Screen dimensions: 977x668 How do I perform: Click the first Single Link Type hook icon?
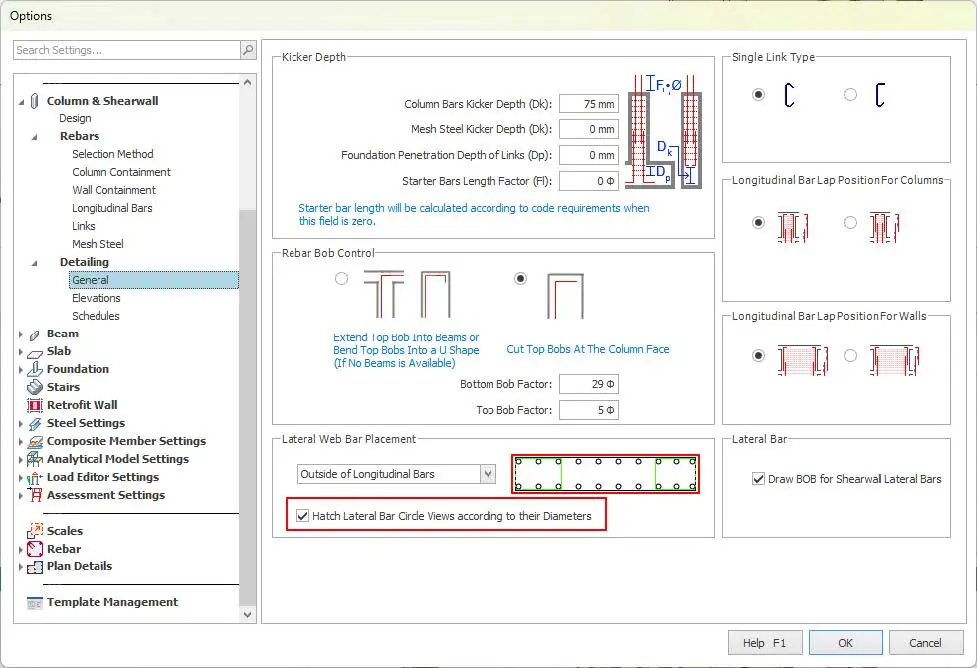tap(789, 95)
